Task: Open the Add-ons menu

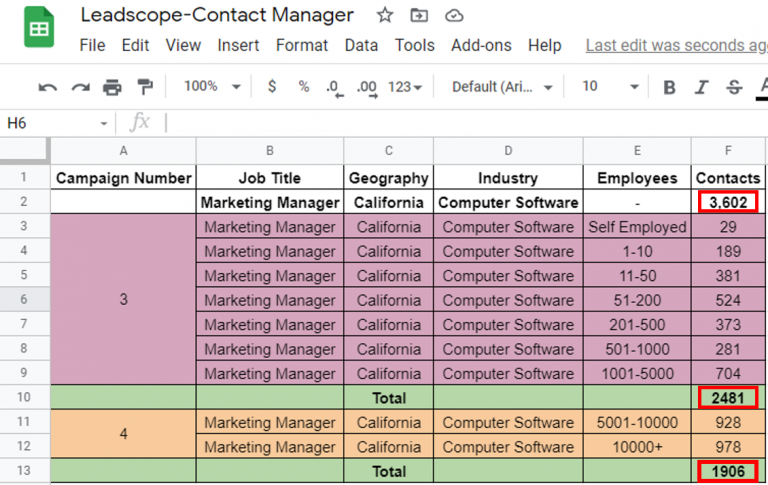Action: click(x=481, y=46)
